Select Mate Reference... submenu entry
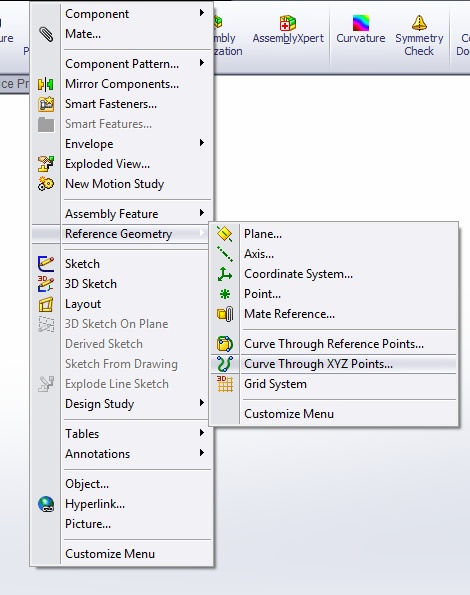470x595 pixels. (334, 314)
